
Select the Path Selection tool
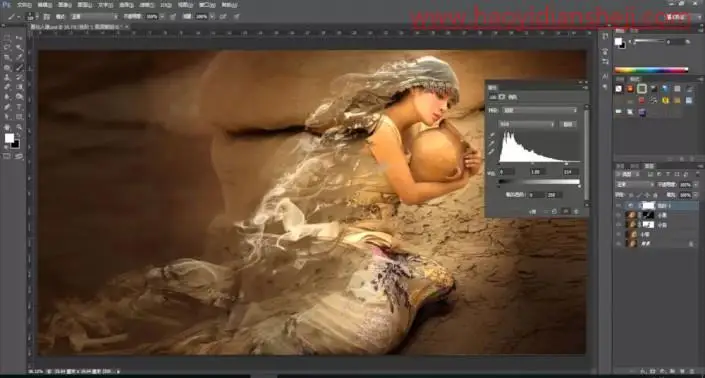pos(7,116)
